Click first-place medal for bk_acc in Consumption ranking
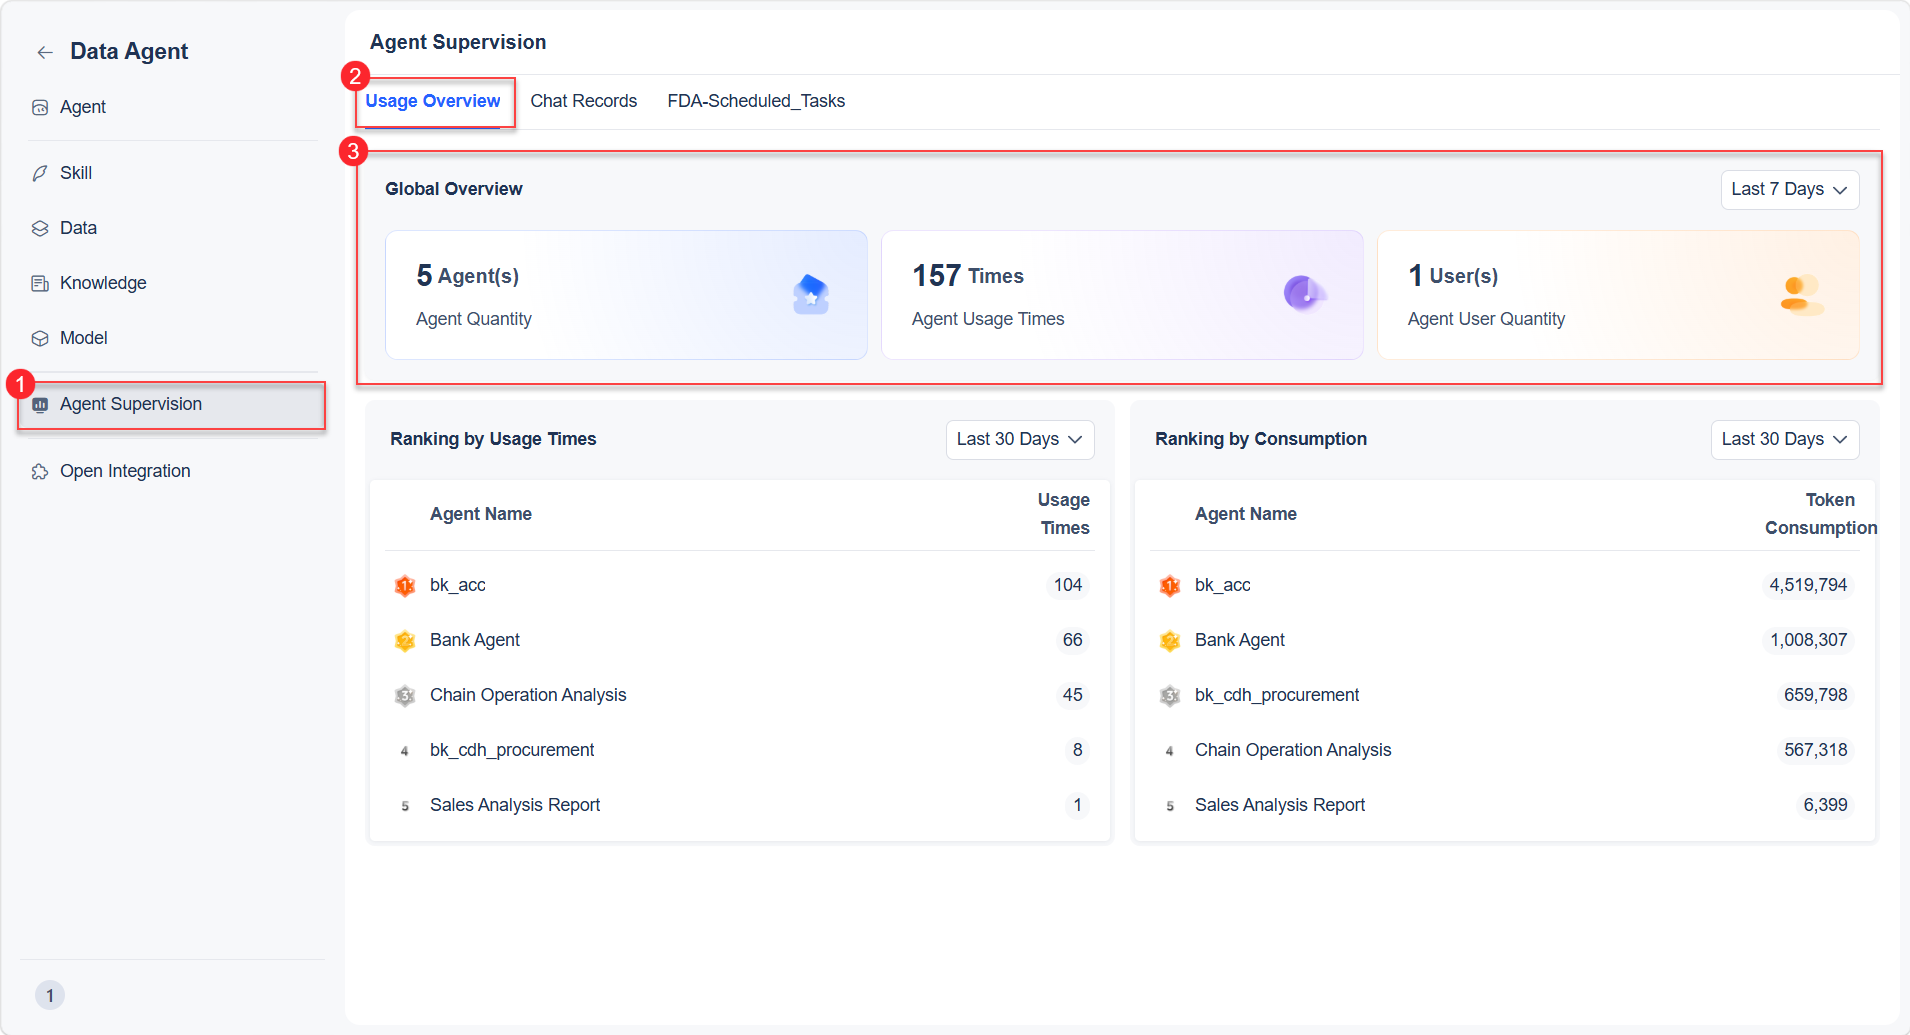The height and width of the screenshot is (1035, 1910). (x=1170, y=586)
